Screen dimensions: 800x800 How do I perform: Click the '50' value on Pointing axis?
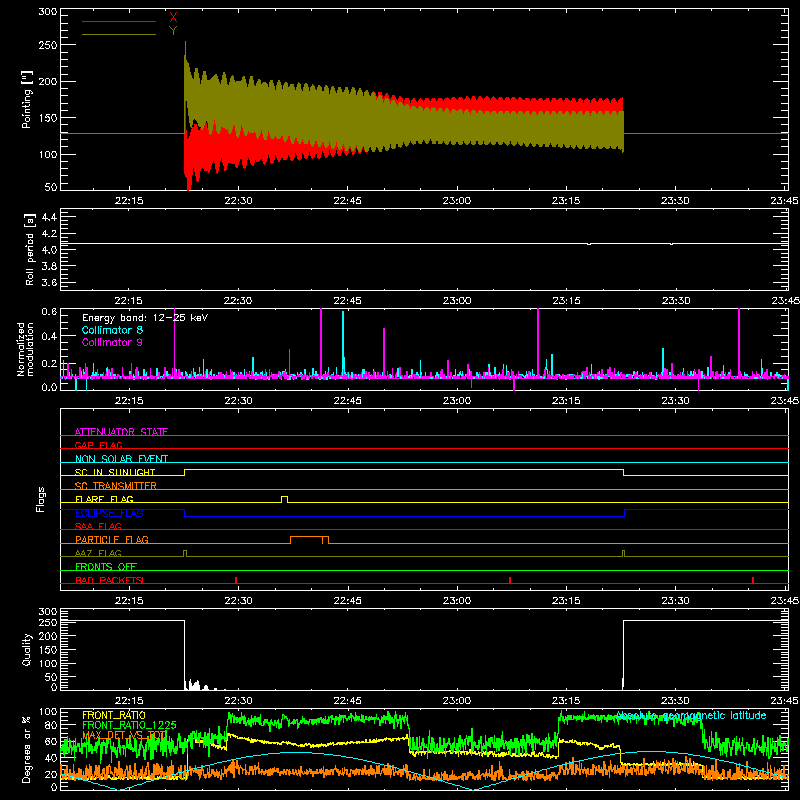pyautogui.click(x=51, y=187)
